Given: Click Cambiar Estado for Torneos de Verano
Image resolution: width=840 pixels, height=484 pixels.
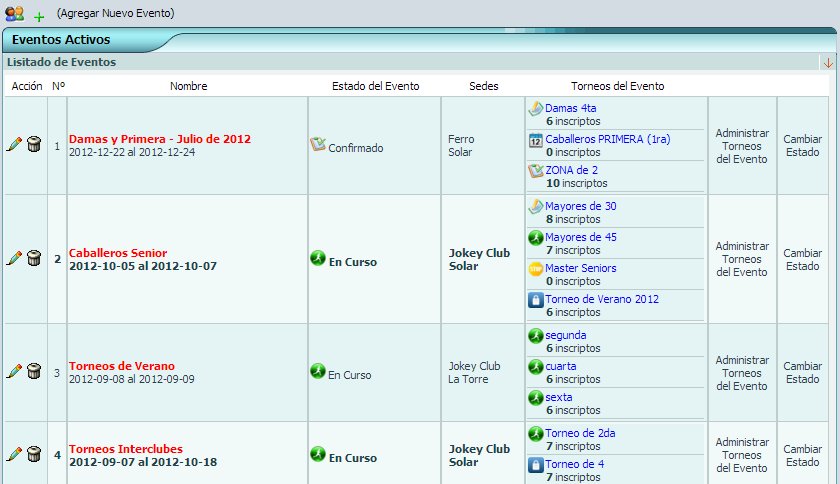Looking at the screenshot, I should pyautogui.click(x=802, y=372).
